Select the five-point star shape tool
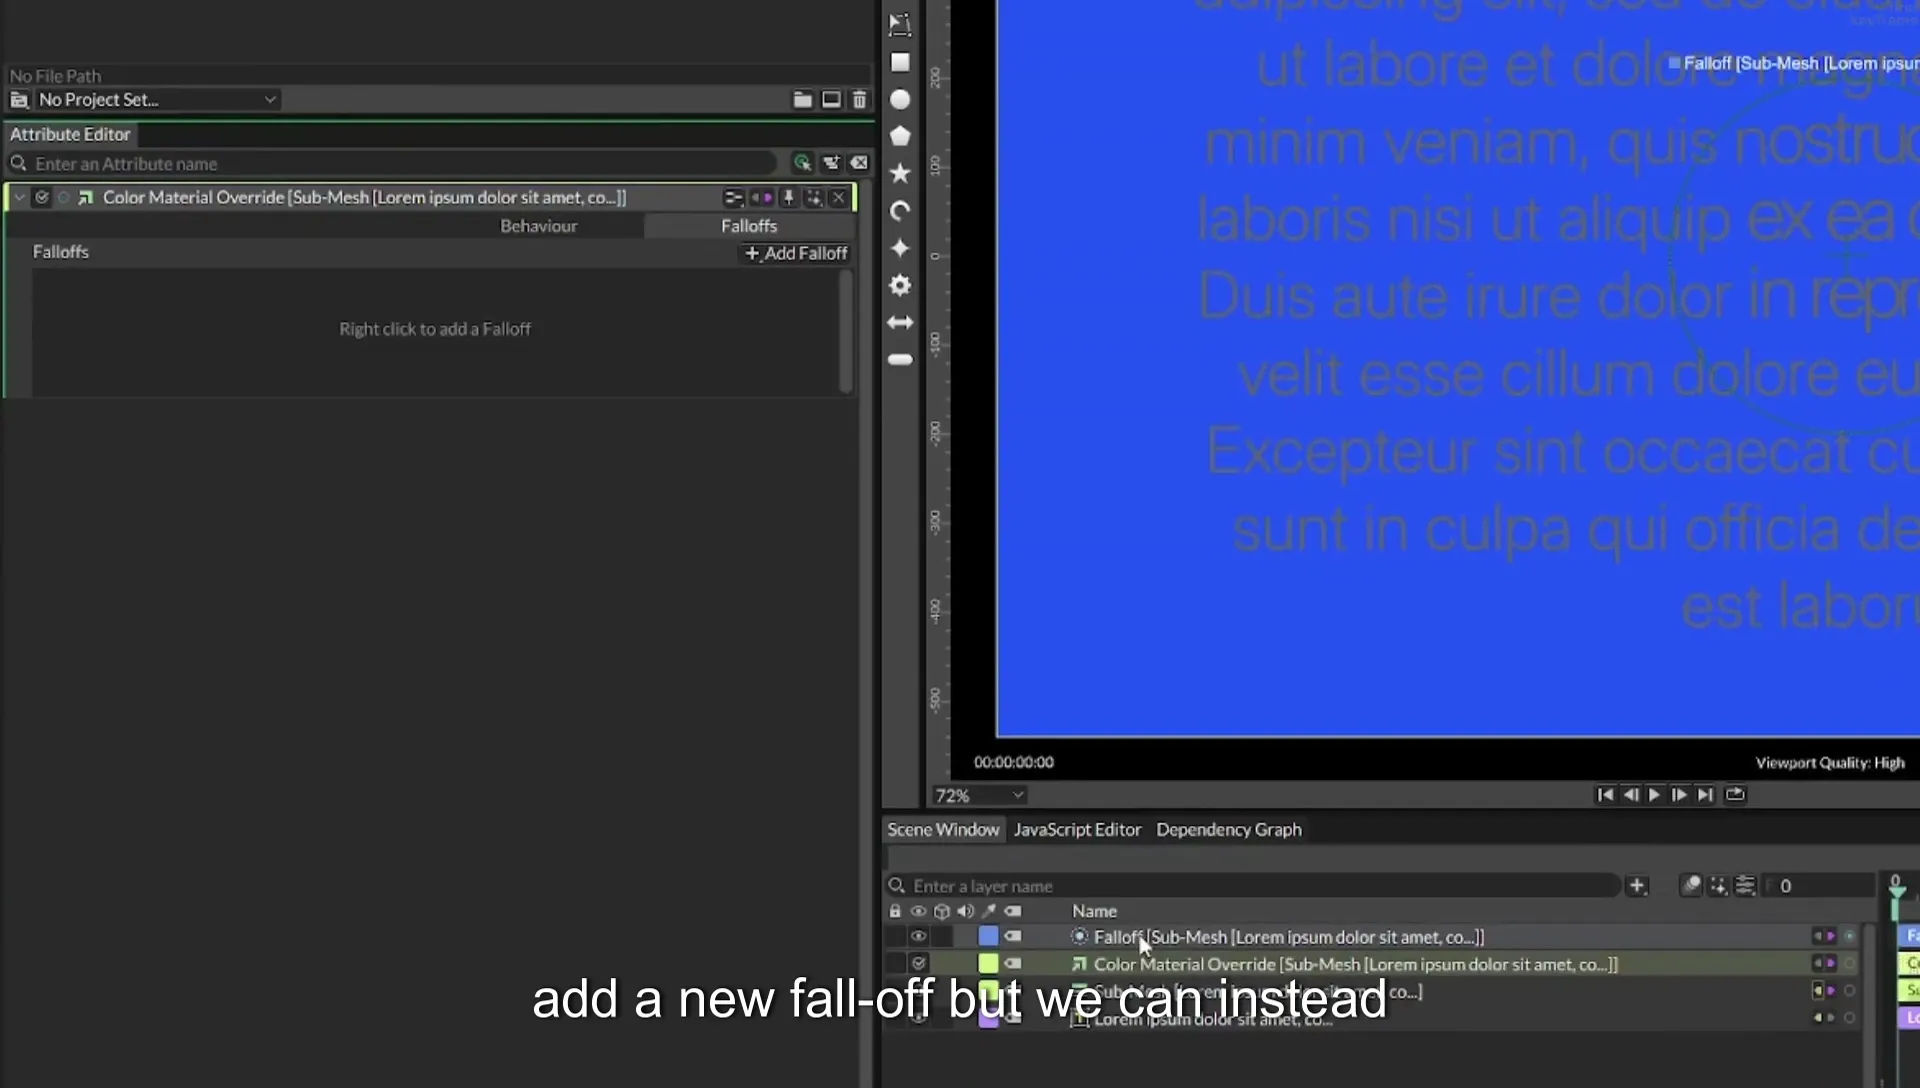The width and height of the screenshot is (1920, 1088). coord(900,173)
